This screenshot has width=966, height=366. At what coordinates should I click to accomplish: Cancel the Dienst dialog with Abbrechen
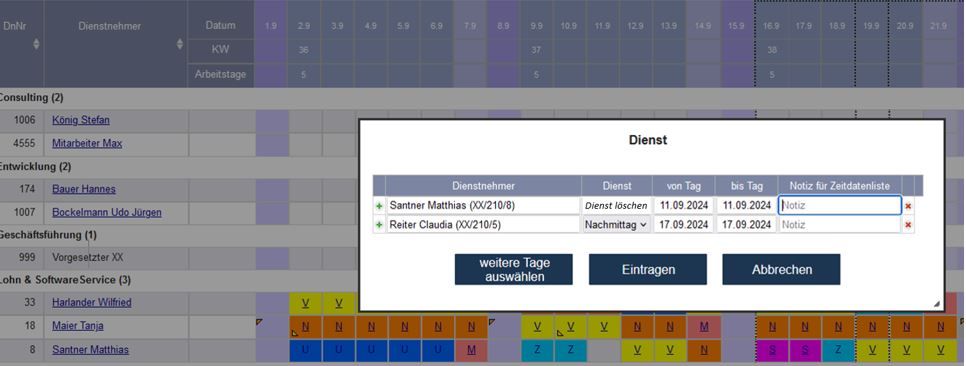pos(781,269)
